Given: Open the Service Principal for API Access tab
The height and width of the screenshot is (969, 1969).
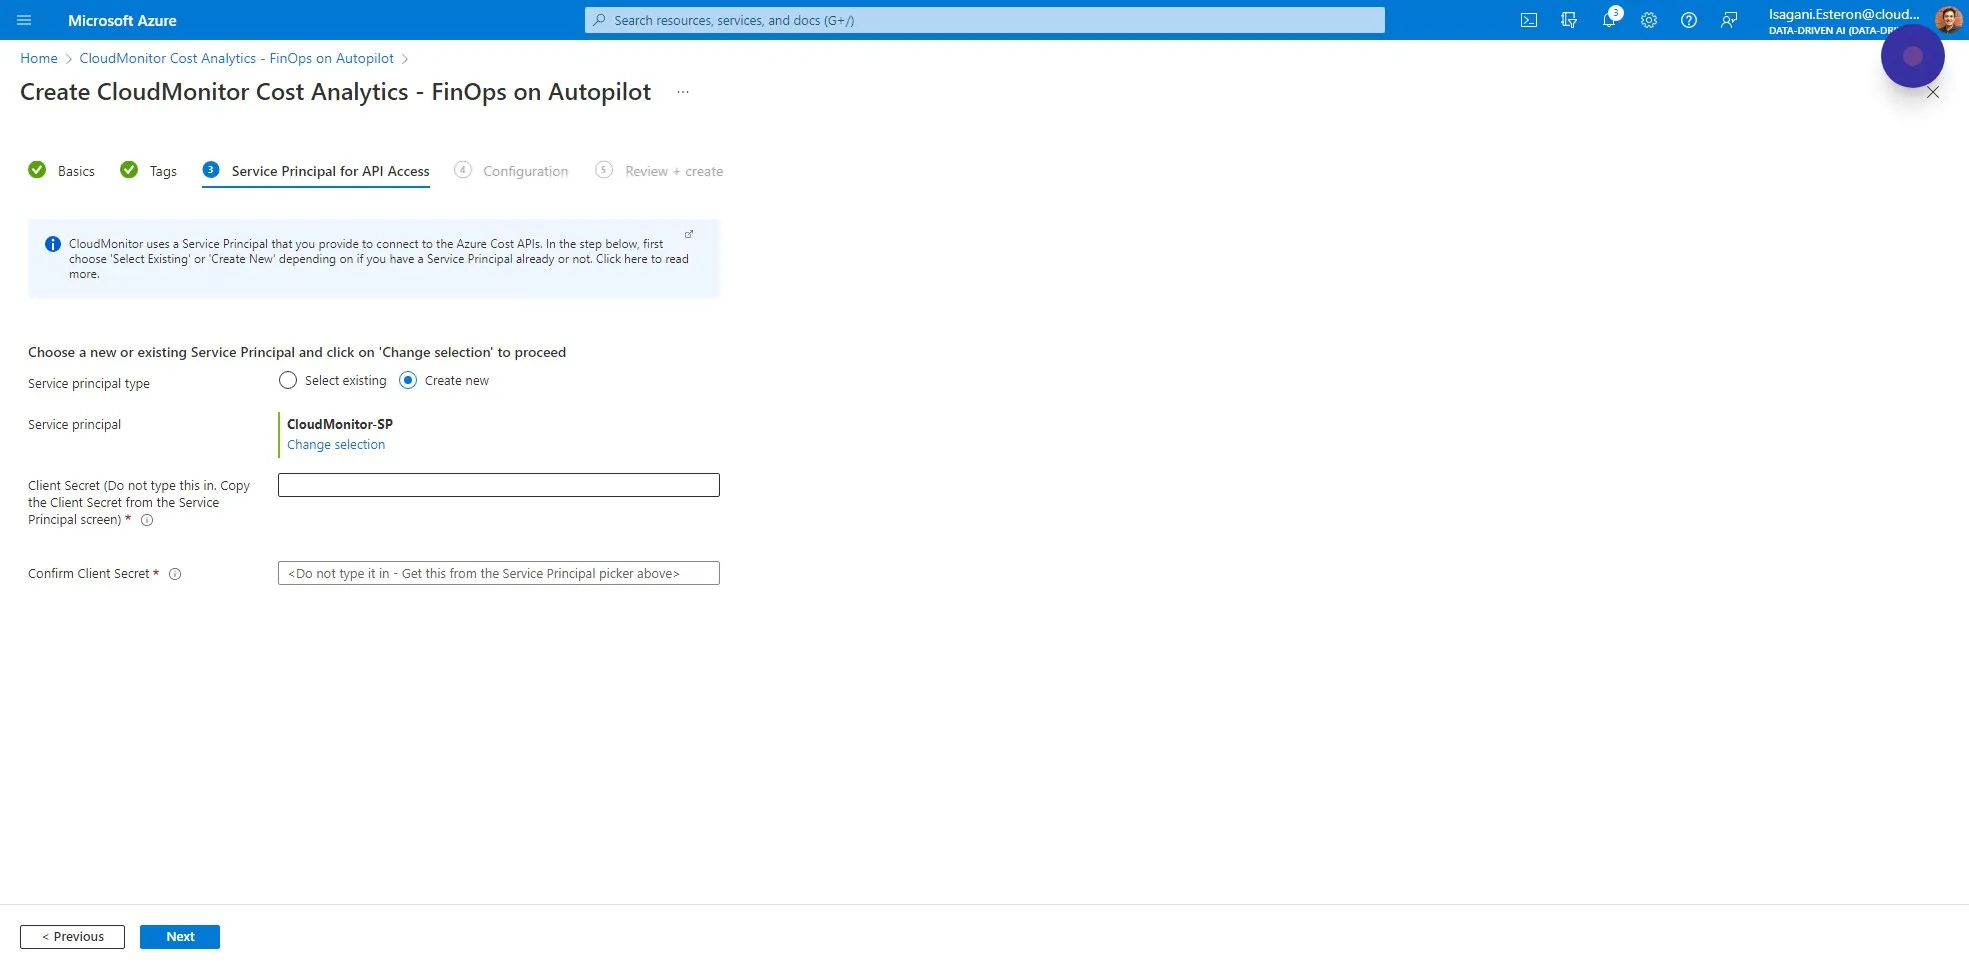Looking at the screenshot, I should 316,171.
